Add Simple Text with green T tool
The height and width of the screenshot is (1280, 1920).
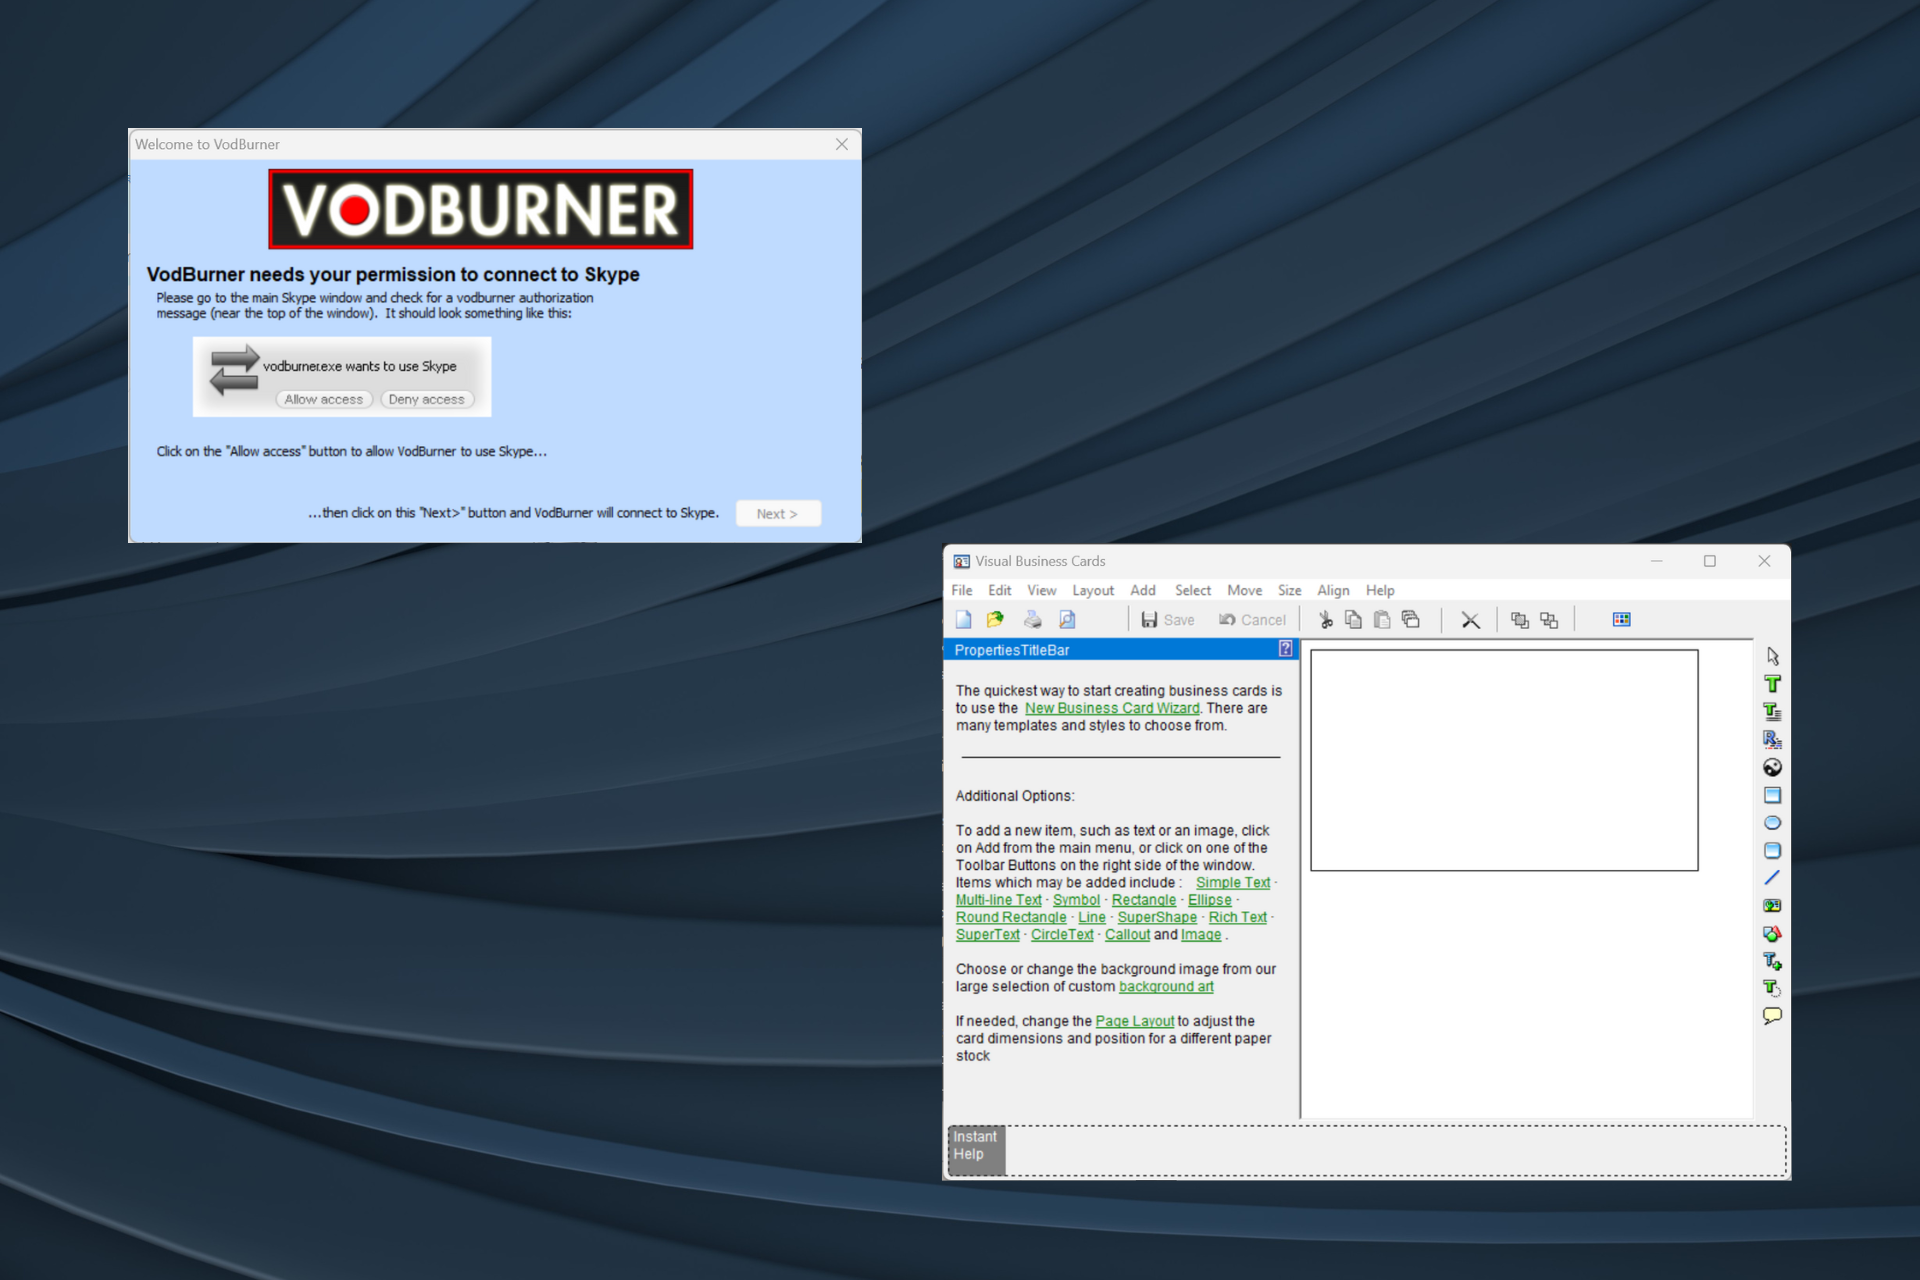(1772, 684)
